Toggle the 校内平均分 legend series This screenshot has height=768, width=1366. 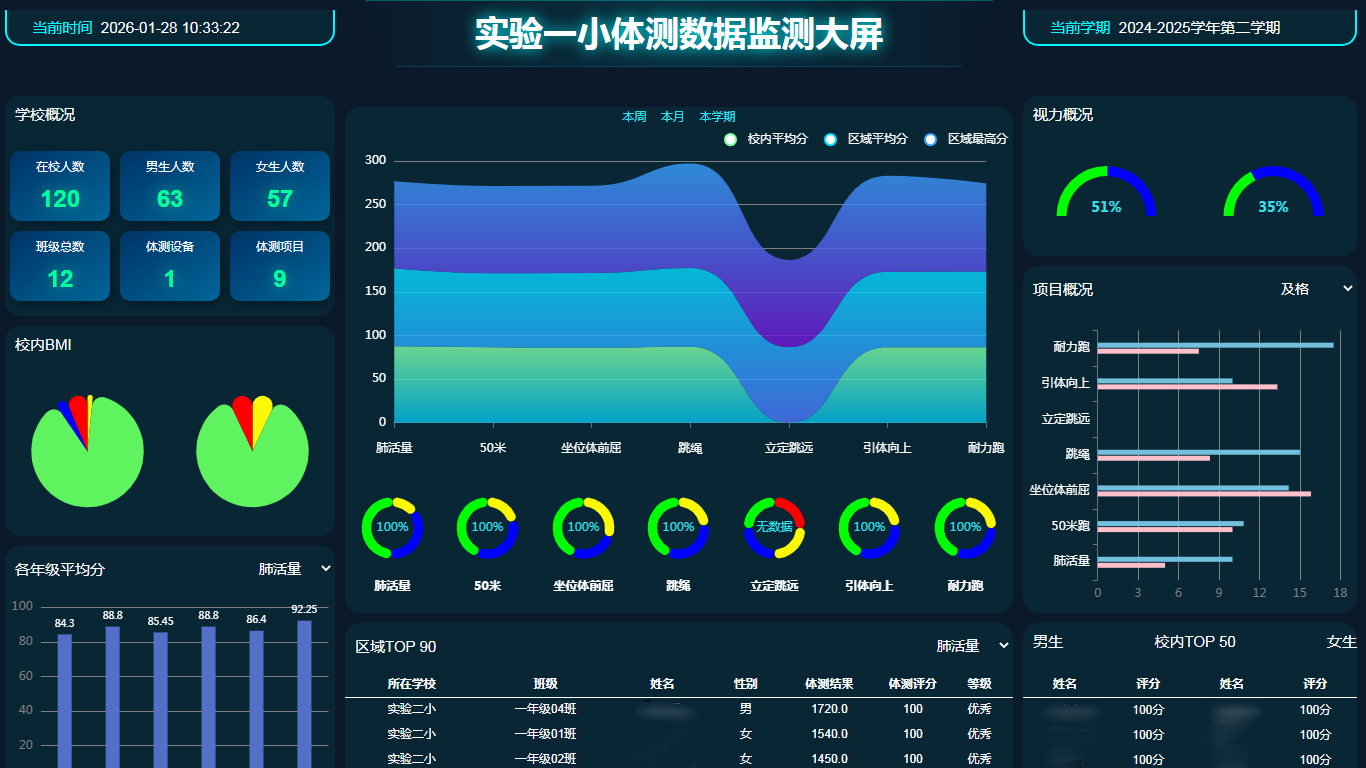click(766, 139)
